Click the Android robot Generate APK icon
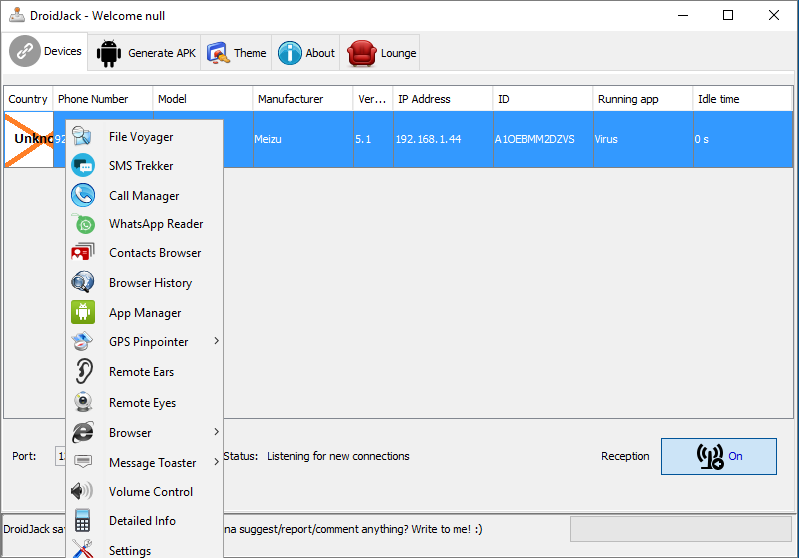The height and width of the screenshot is (558, 799). (109, 53)
